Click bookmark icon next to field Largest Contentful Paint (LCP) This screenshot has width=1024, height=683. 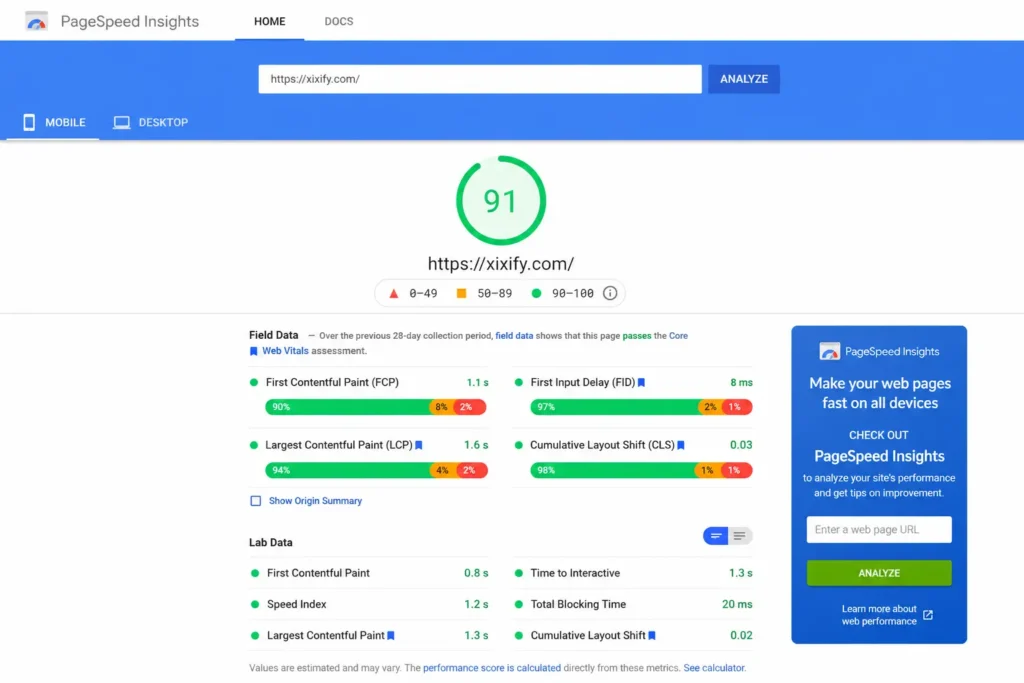(419, 445)
